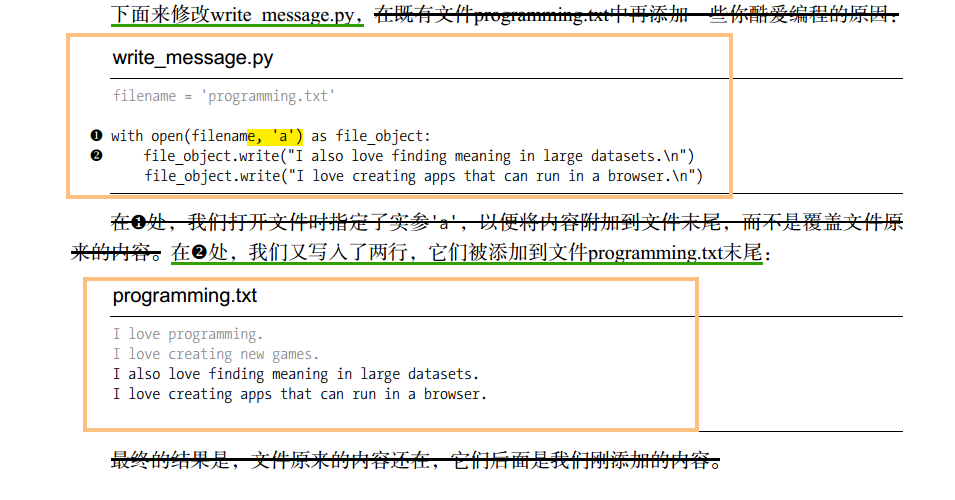Click the "programming.txt" output listing heading

point(185,296)
